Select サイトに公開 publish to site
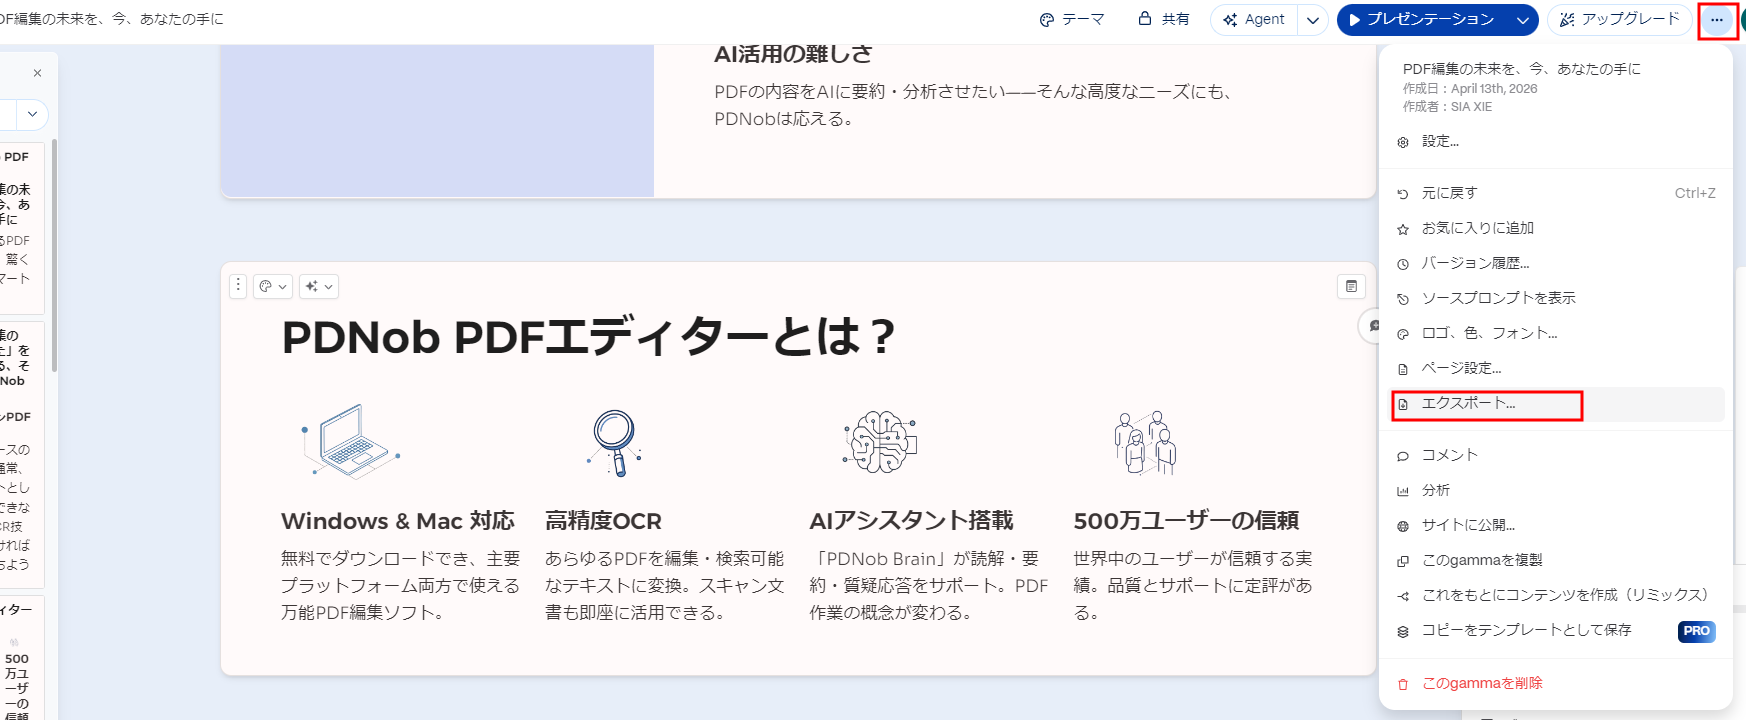 (1556, 525)
